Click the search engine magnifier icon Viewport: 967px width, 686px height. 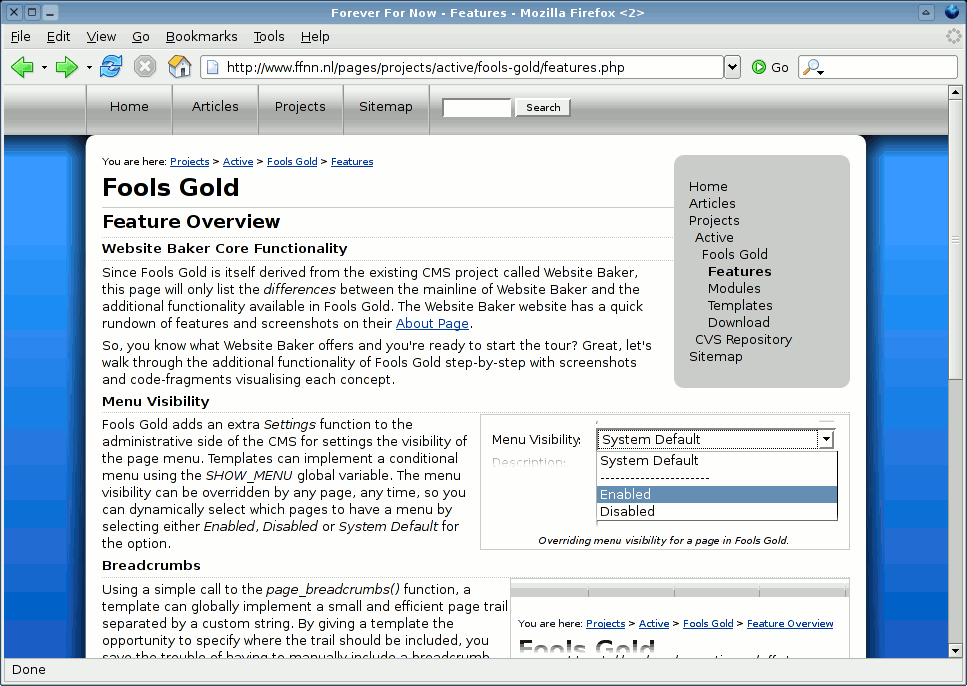[x=812, y=67]
